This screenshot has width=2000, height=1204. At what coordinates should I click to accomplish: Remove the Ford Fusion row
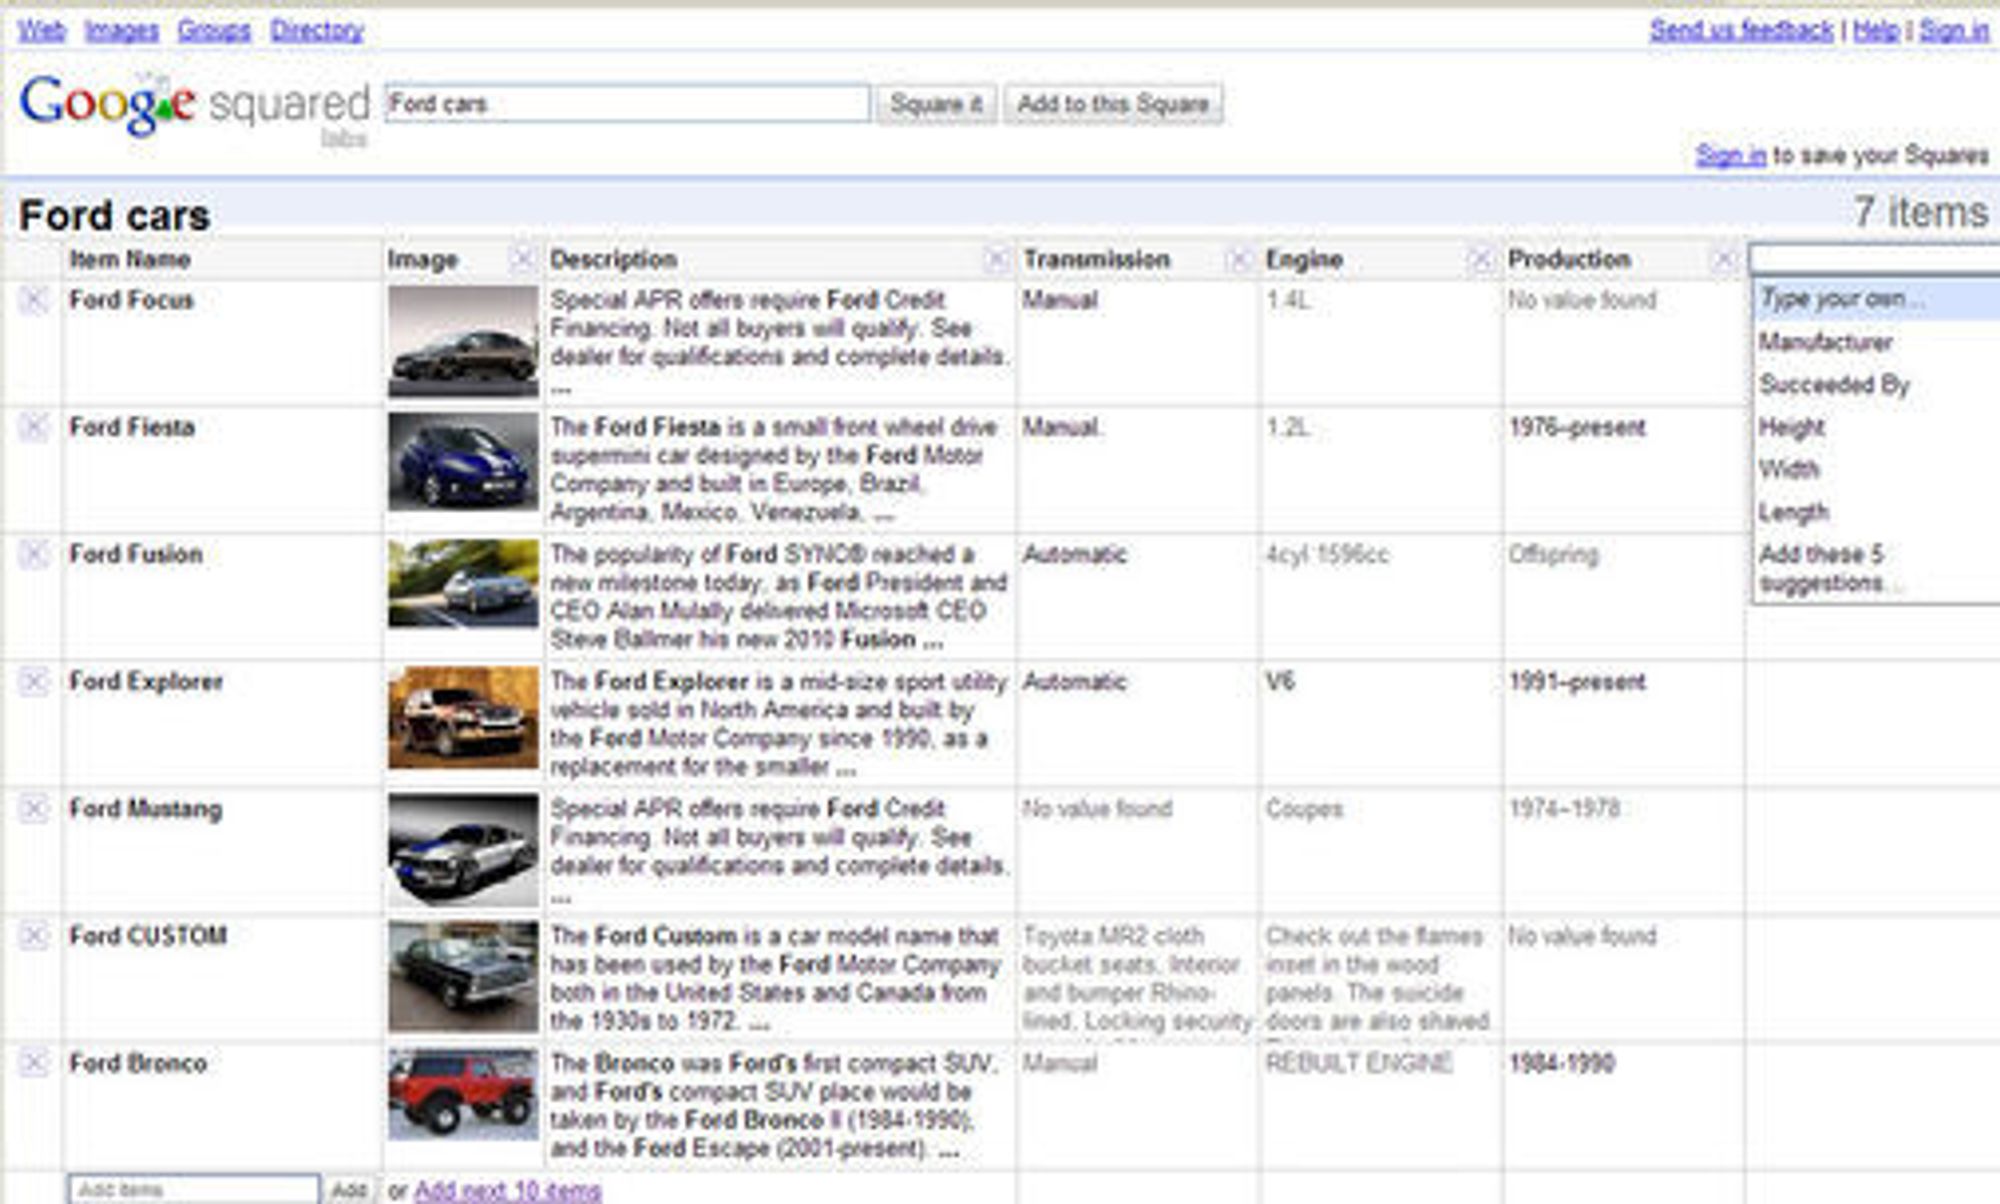tap(33, 554)
